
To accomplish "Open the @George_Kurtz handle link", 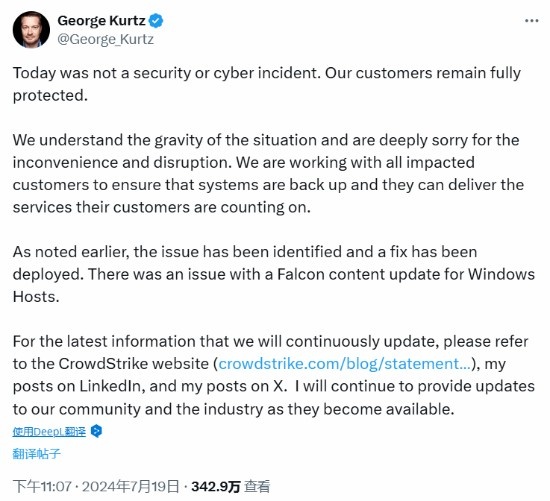I will tap(105, 39).
